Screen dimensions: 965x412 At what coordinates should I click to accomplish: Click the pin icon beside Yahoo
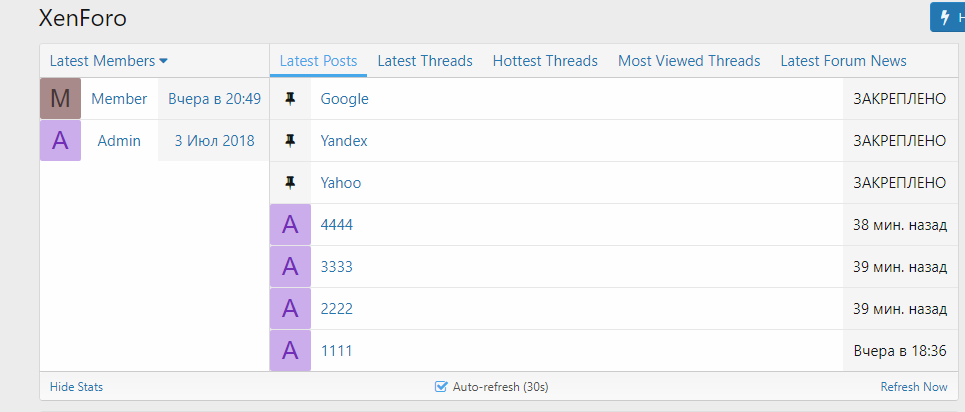(291, 183)
